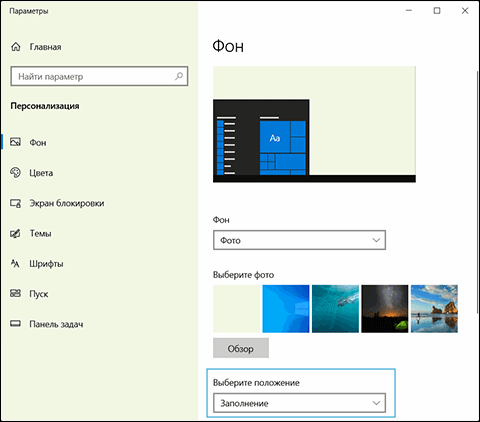Select the Главная home link
Screen dimensions: 480x422
[x=45, y=47]
